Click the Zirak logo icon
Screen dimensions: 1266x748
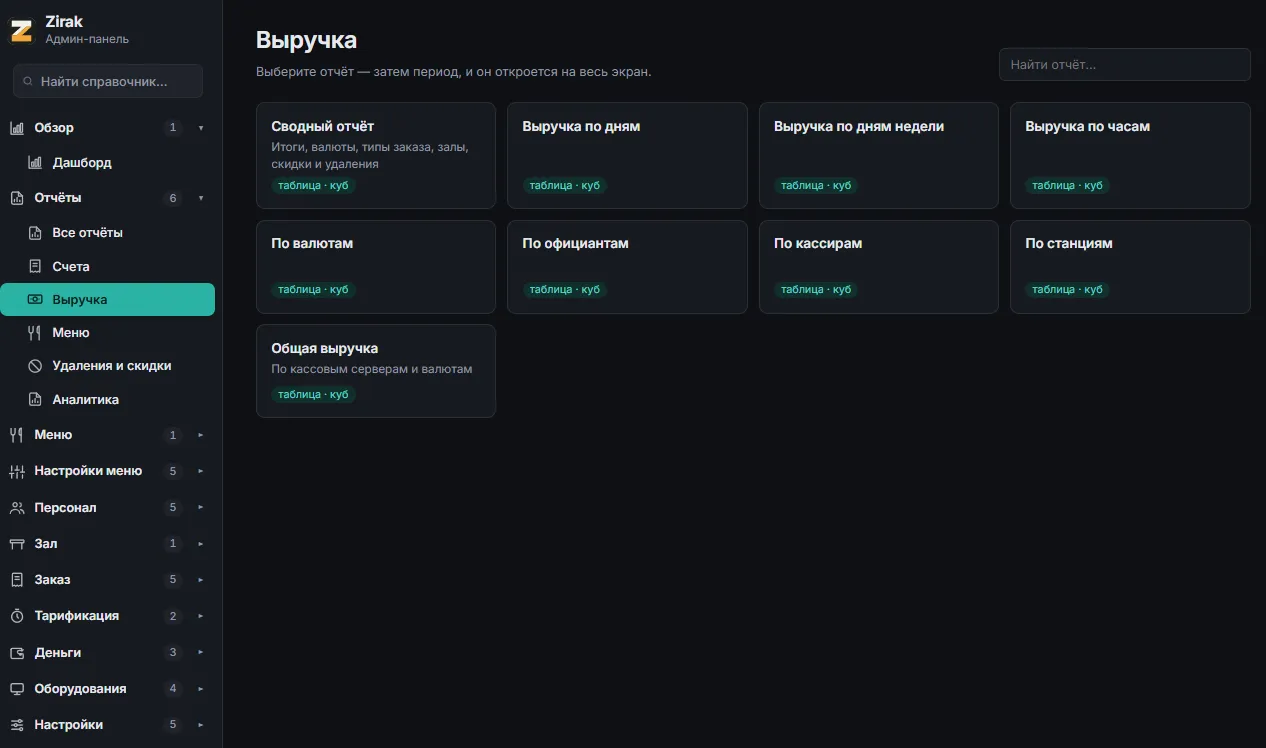click(21, 30)
